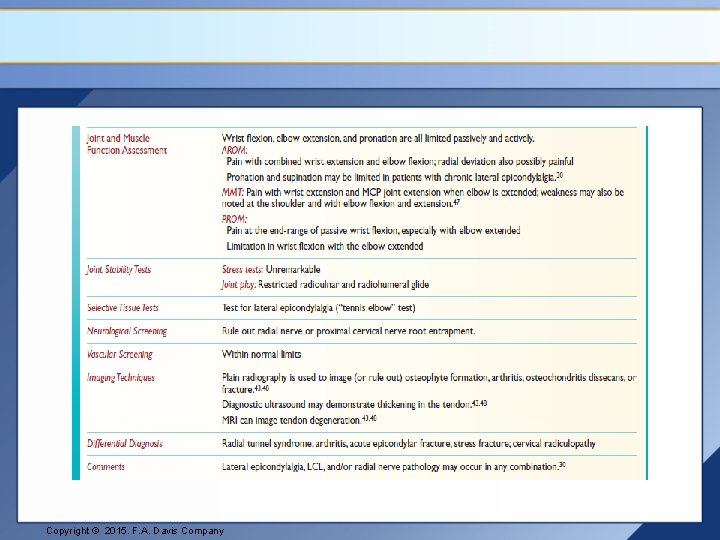Click 'Radial tunnel syndrome, arthritis' text
The height and width of the screenshot is (540, 720).
[x=409, y=444]
